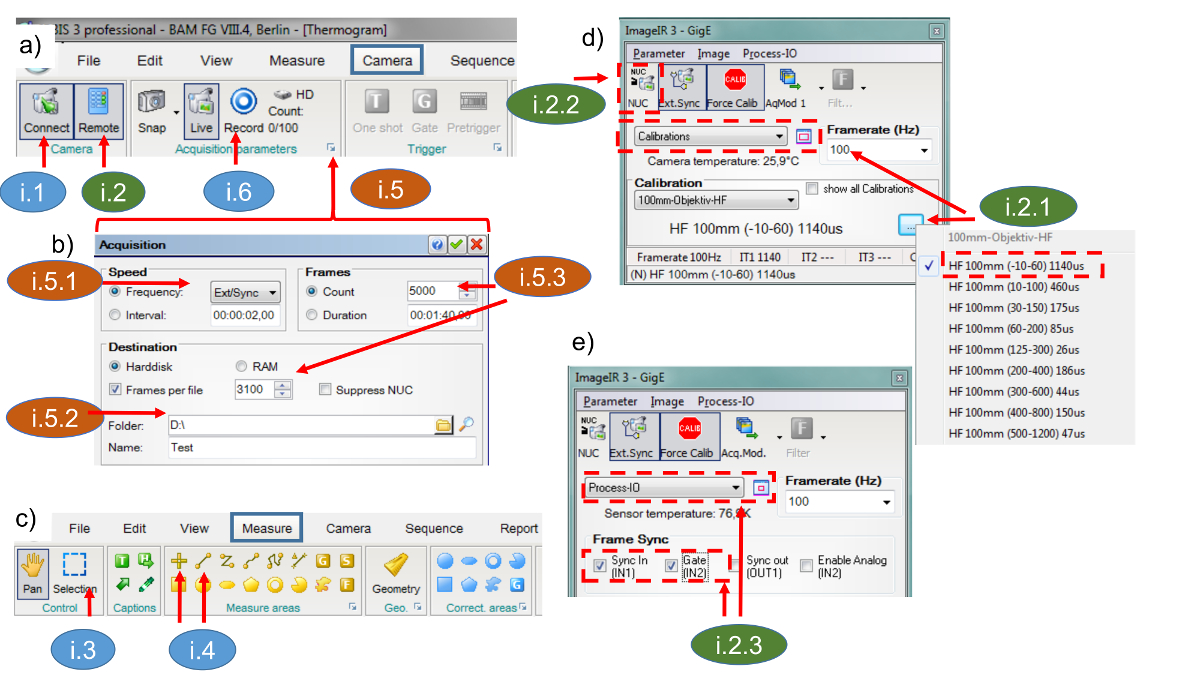1200x675 pixels.
Task: Open Measure tab in lower ribbon
Action: coord(267,528)
